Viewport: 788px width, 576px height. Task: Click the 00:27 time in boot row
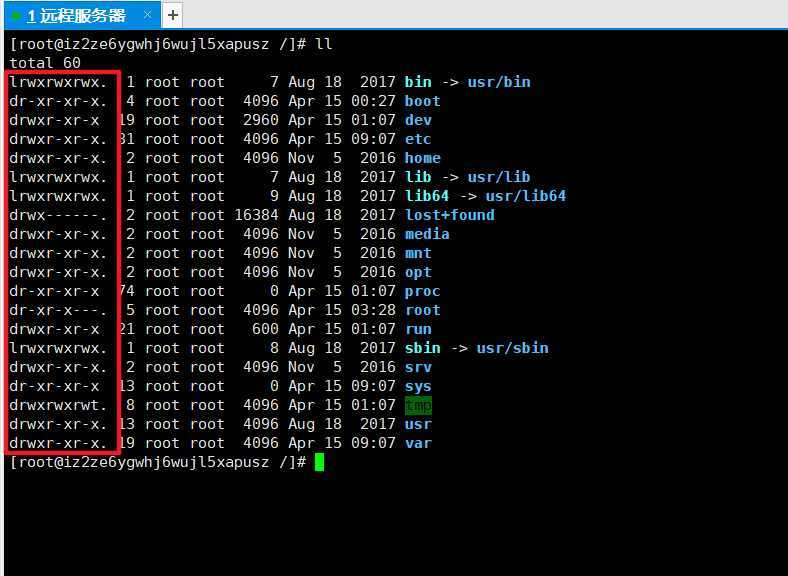coord(373,101)
